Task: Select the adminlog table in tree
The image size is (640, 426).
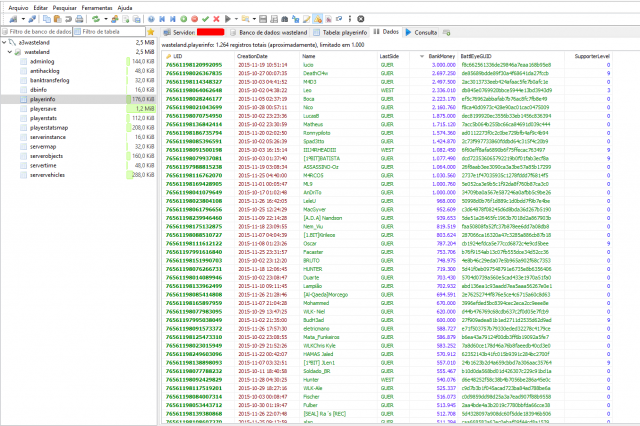Action: [42, 61]
